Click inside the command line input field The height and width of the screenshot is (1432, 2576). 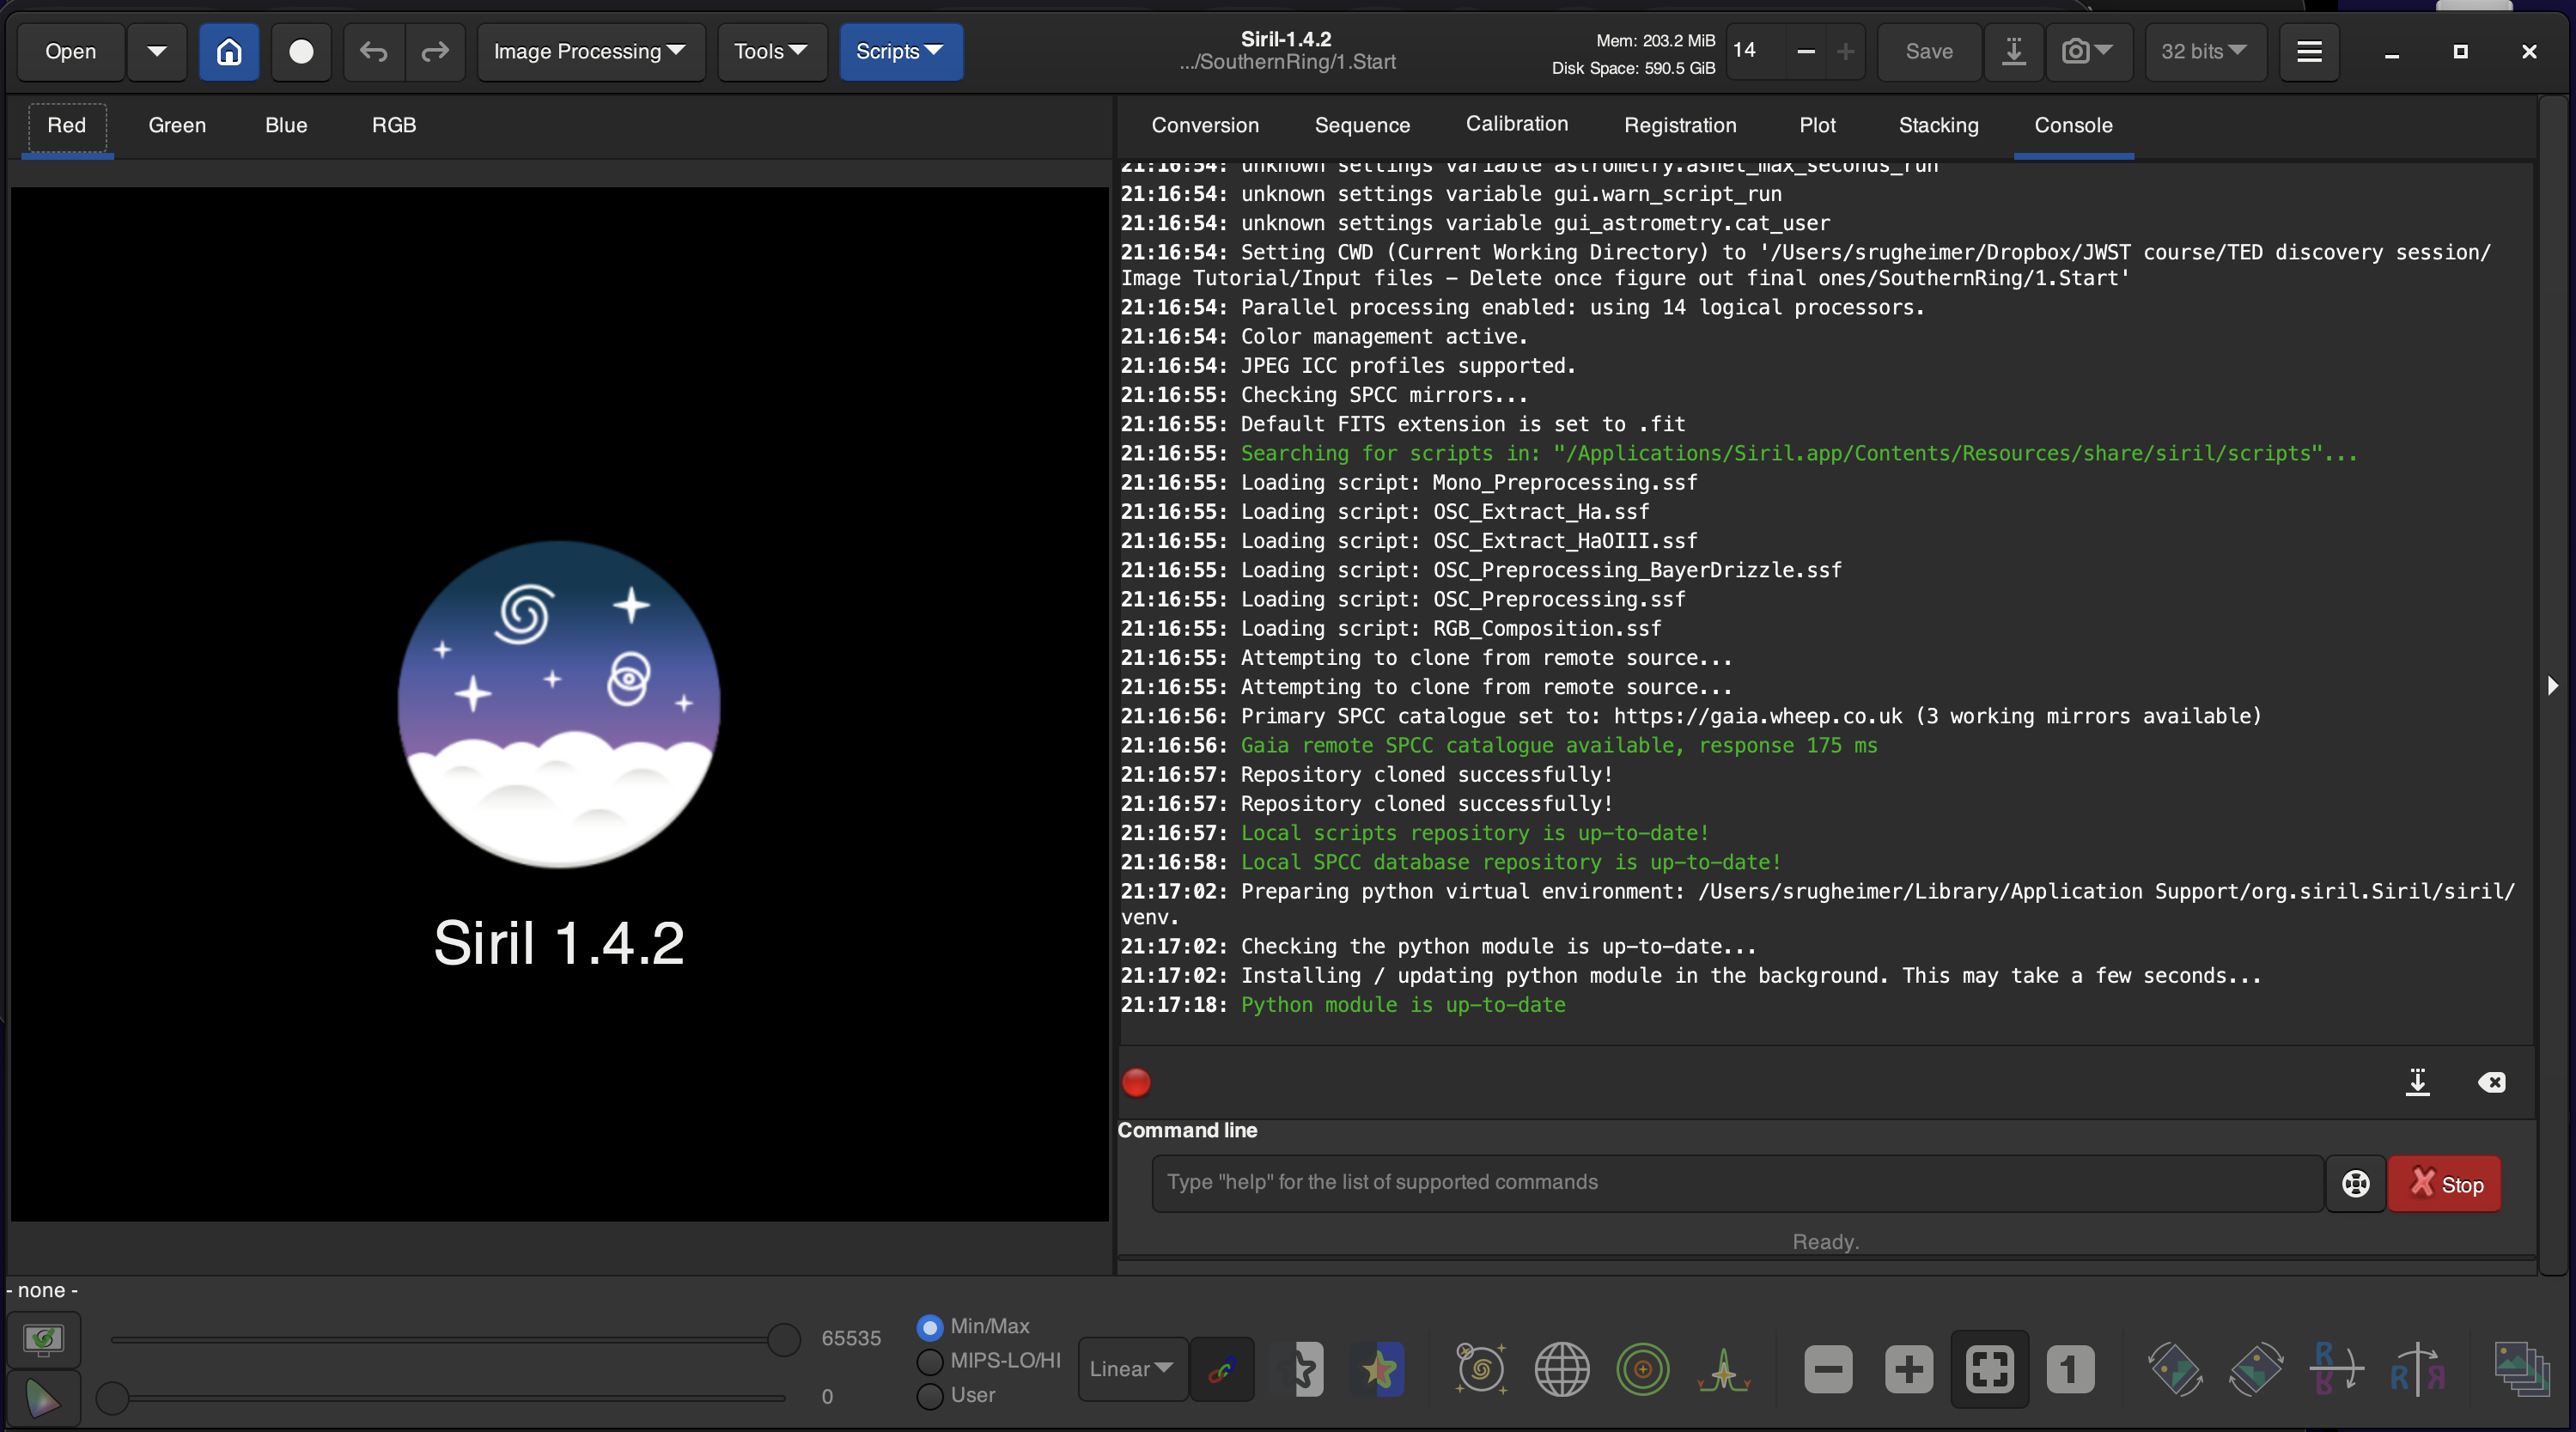pyautogui.click(x=1735, y=1183)
